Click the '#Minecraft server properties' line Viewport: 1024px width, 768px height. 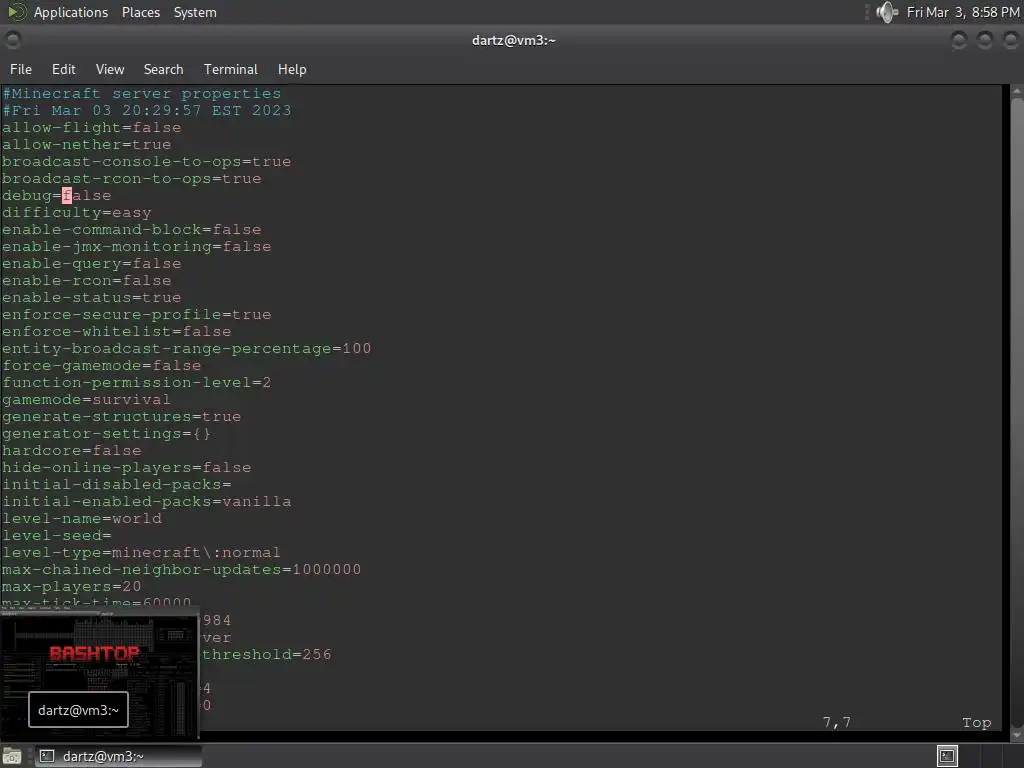point(142,93)
